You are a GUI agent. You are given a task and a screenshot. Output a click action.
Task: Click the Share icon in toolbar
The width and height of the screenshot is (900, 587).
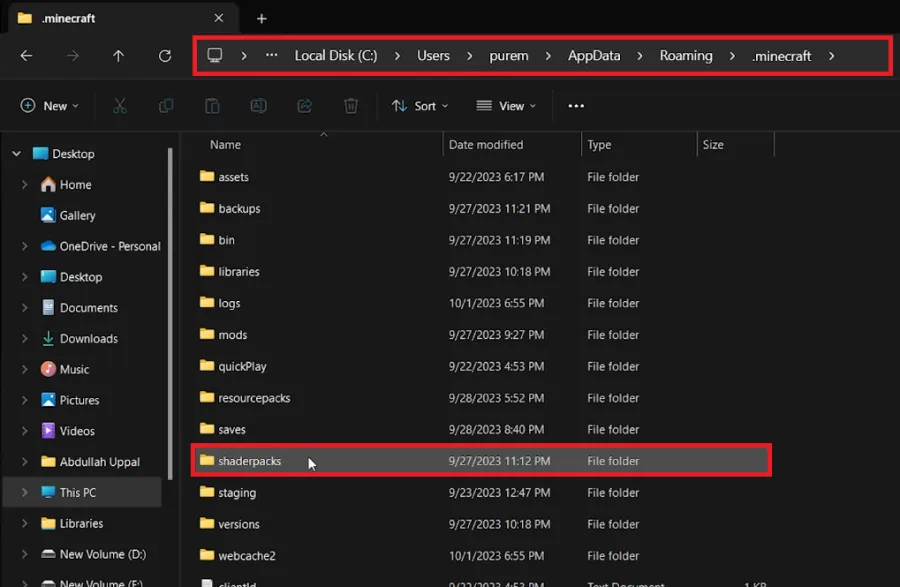[x=305, y=106]
